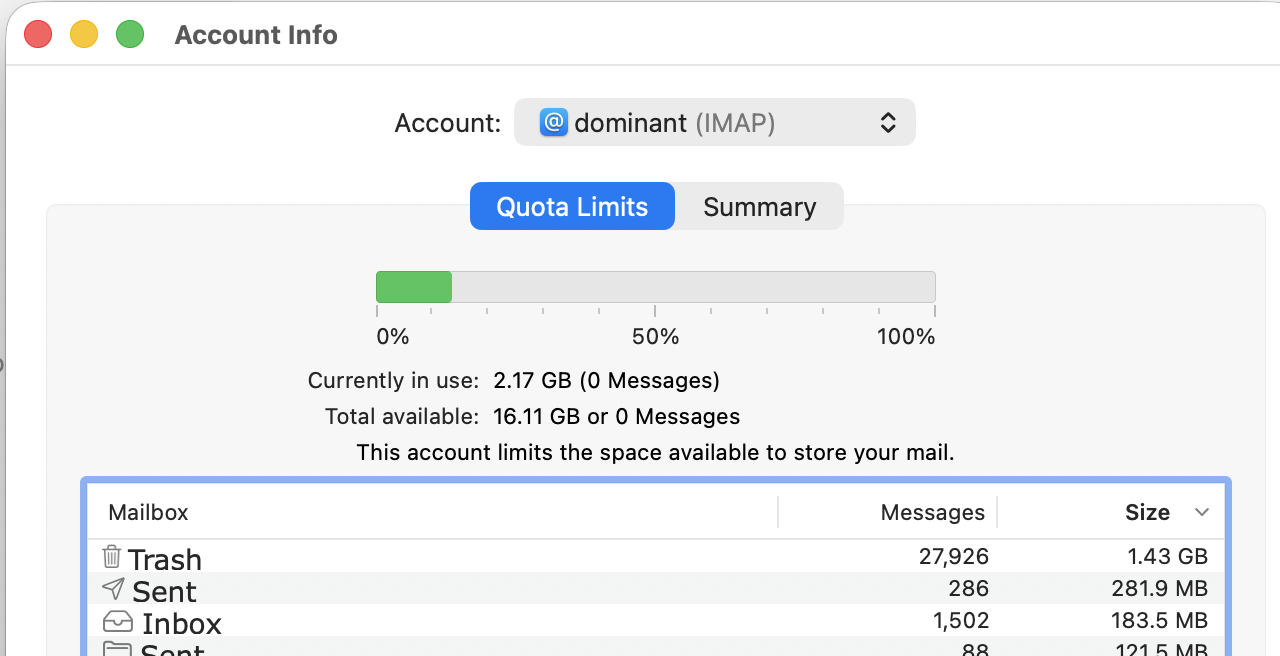Sort by the Messages column header
The width and height of the screenshot is (1280, 656).
pyautogui.click(x=932, y=513)
